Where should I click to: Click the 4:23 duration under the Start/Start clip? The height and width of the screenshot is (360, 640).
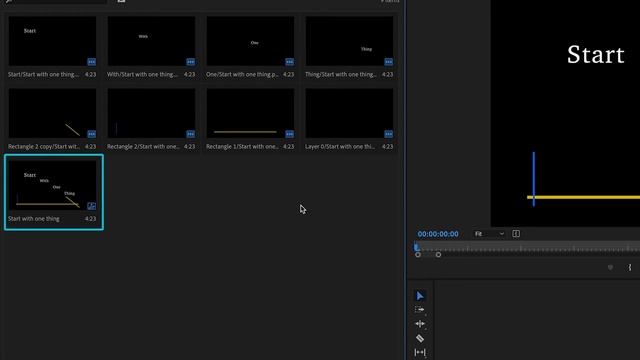tap(91, 74)
